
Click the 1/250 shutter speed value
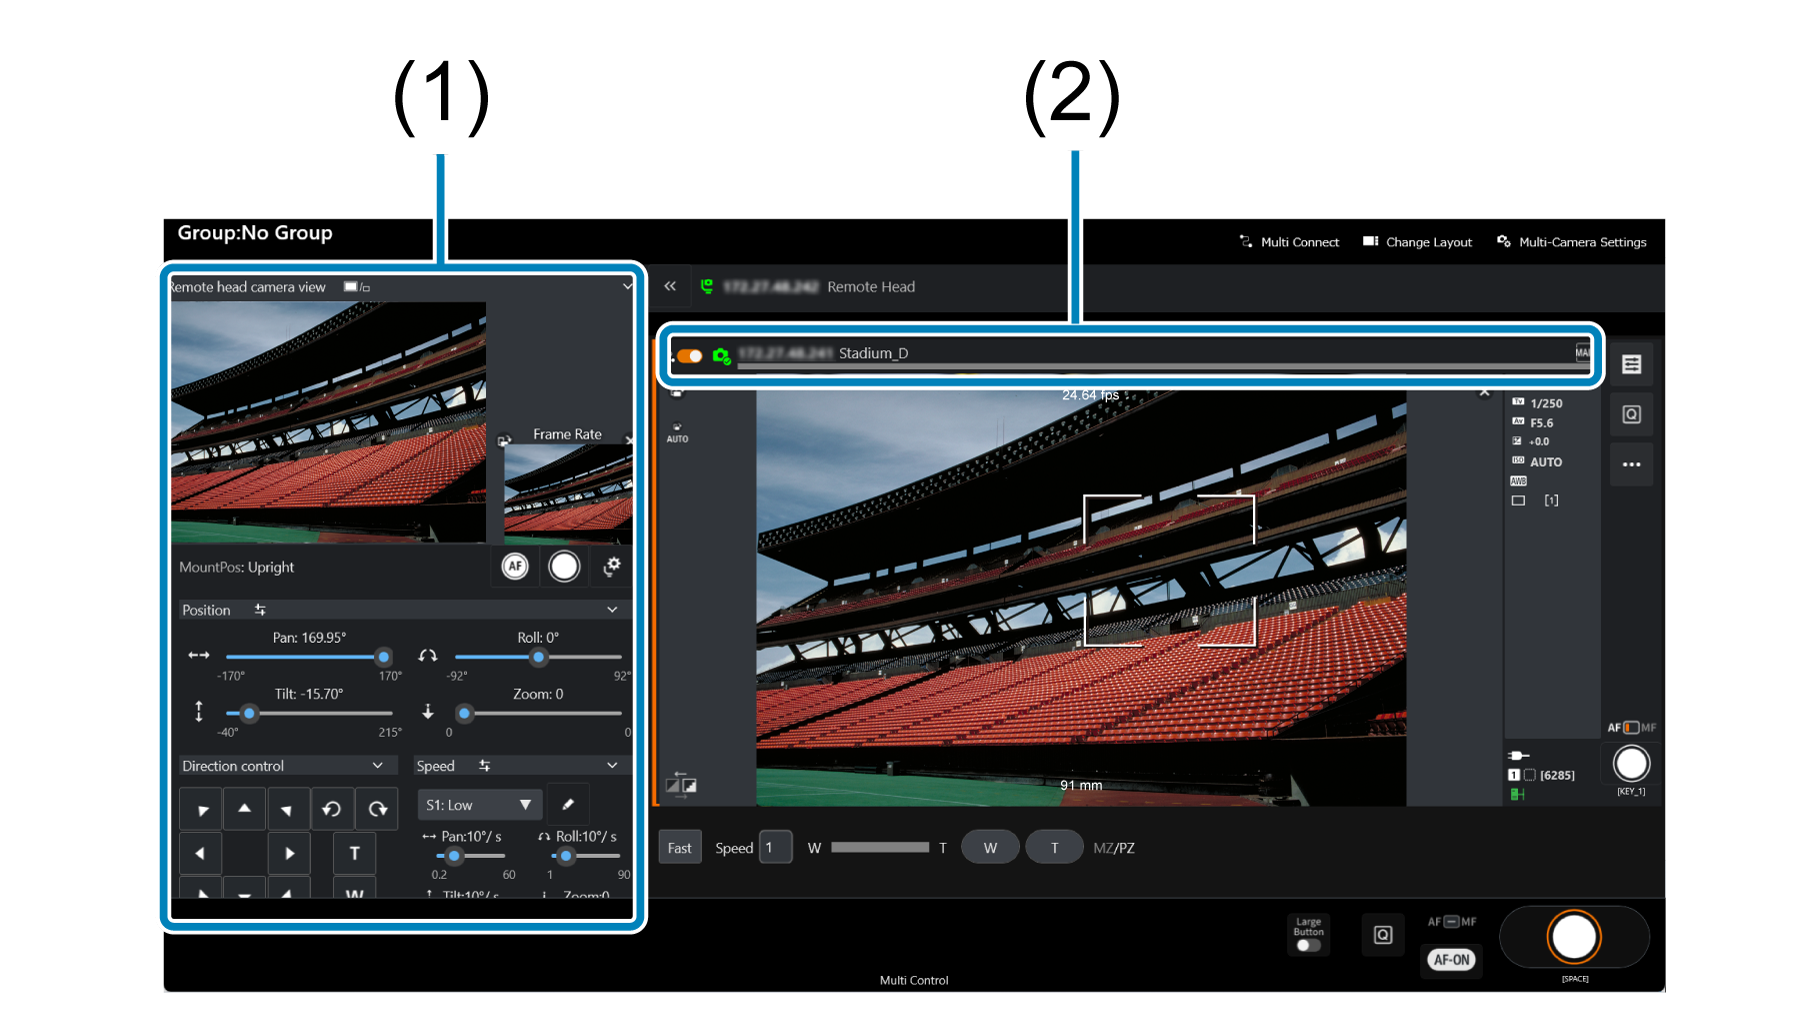[1546, 403]
